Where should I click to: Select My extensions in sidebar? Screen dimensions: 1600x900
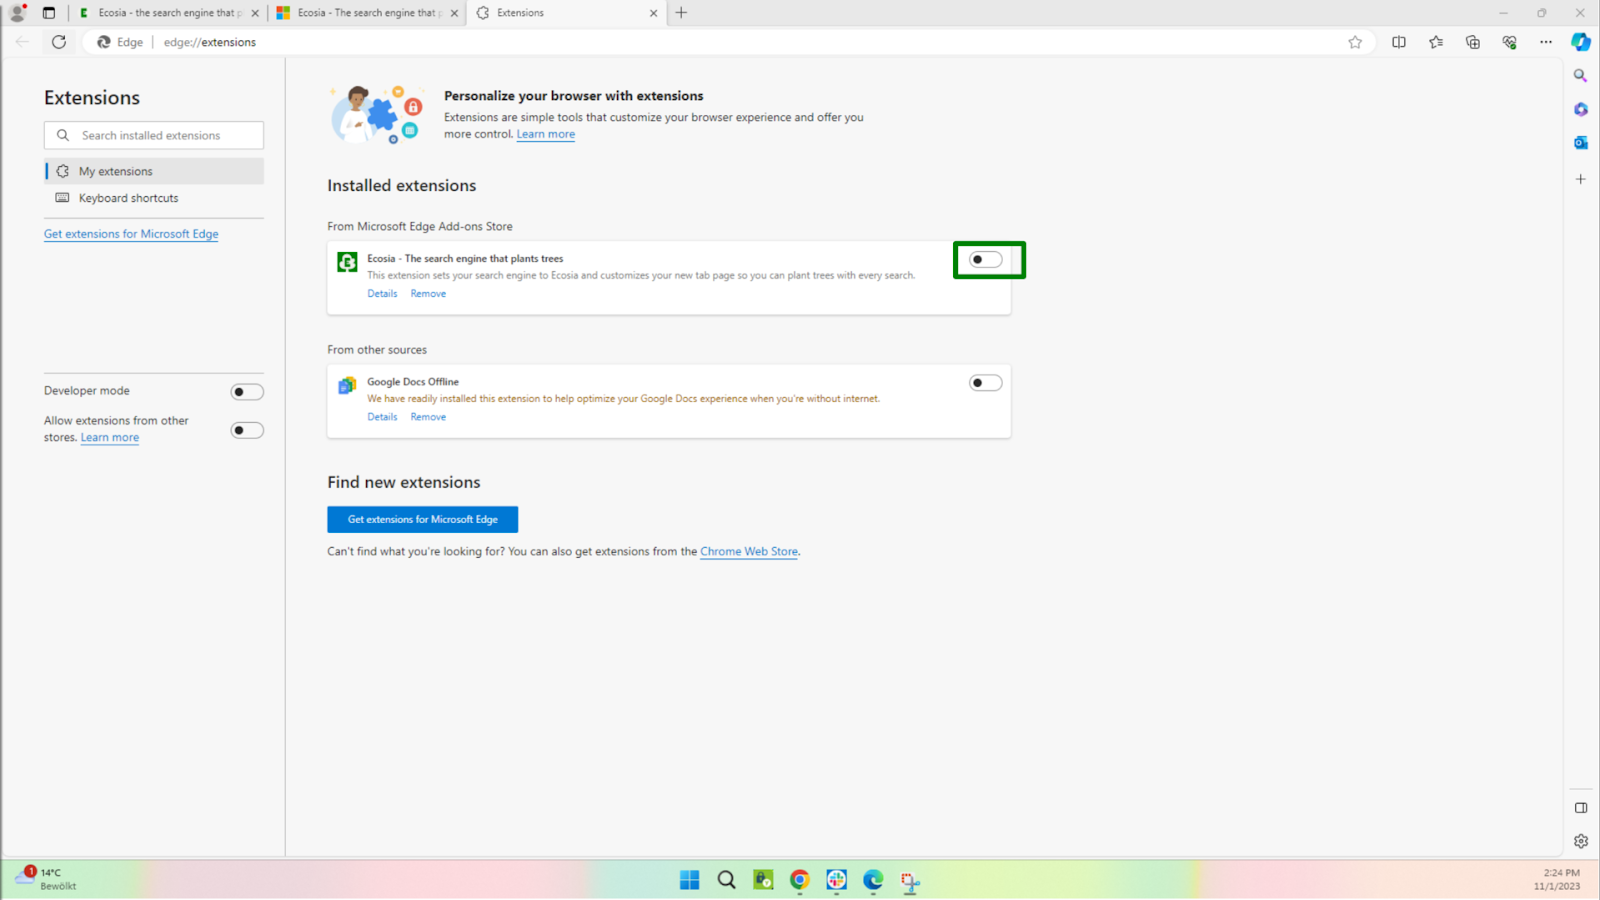154,171
